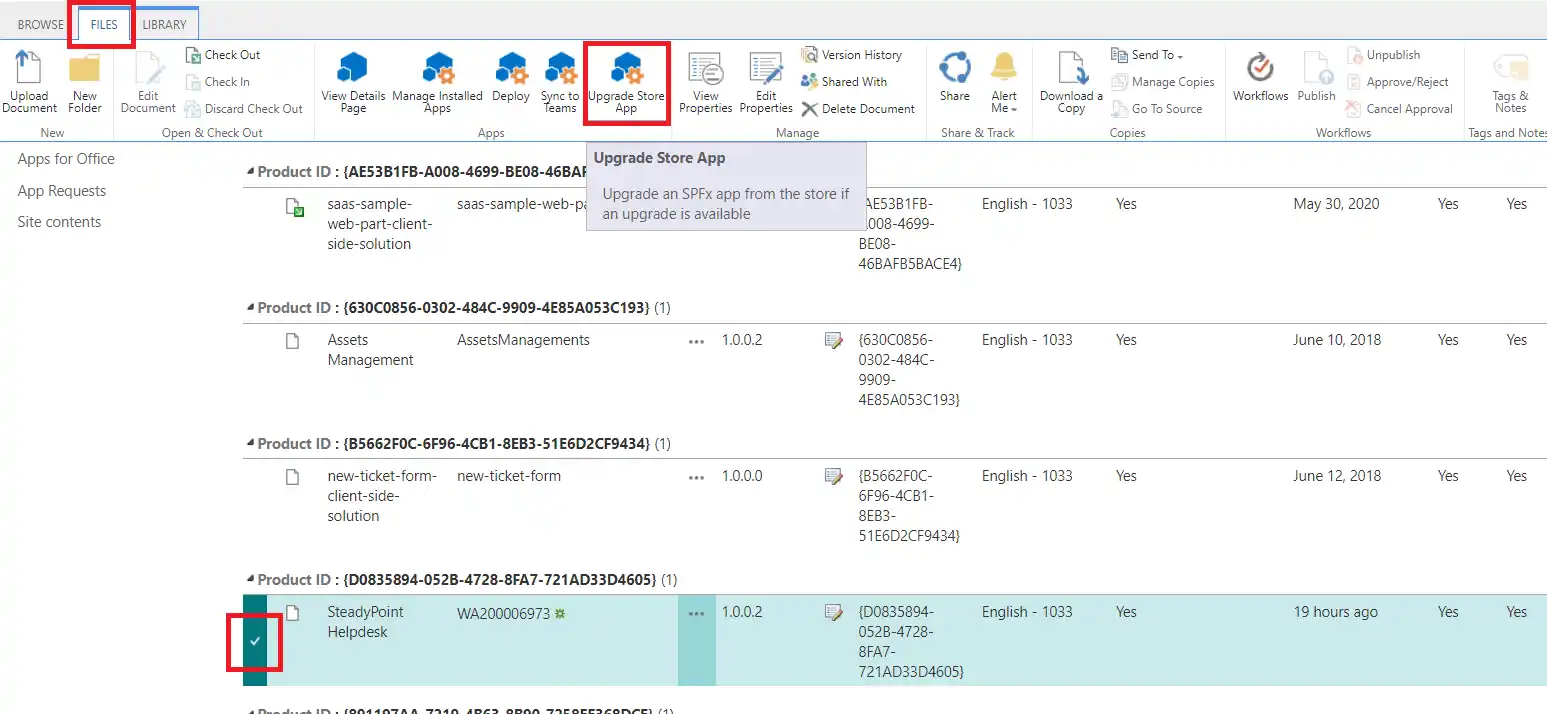Viewport: 1547px width, 714px height.
Task: Click edit icon in Assets Management row
Action: (833, 341)
